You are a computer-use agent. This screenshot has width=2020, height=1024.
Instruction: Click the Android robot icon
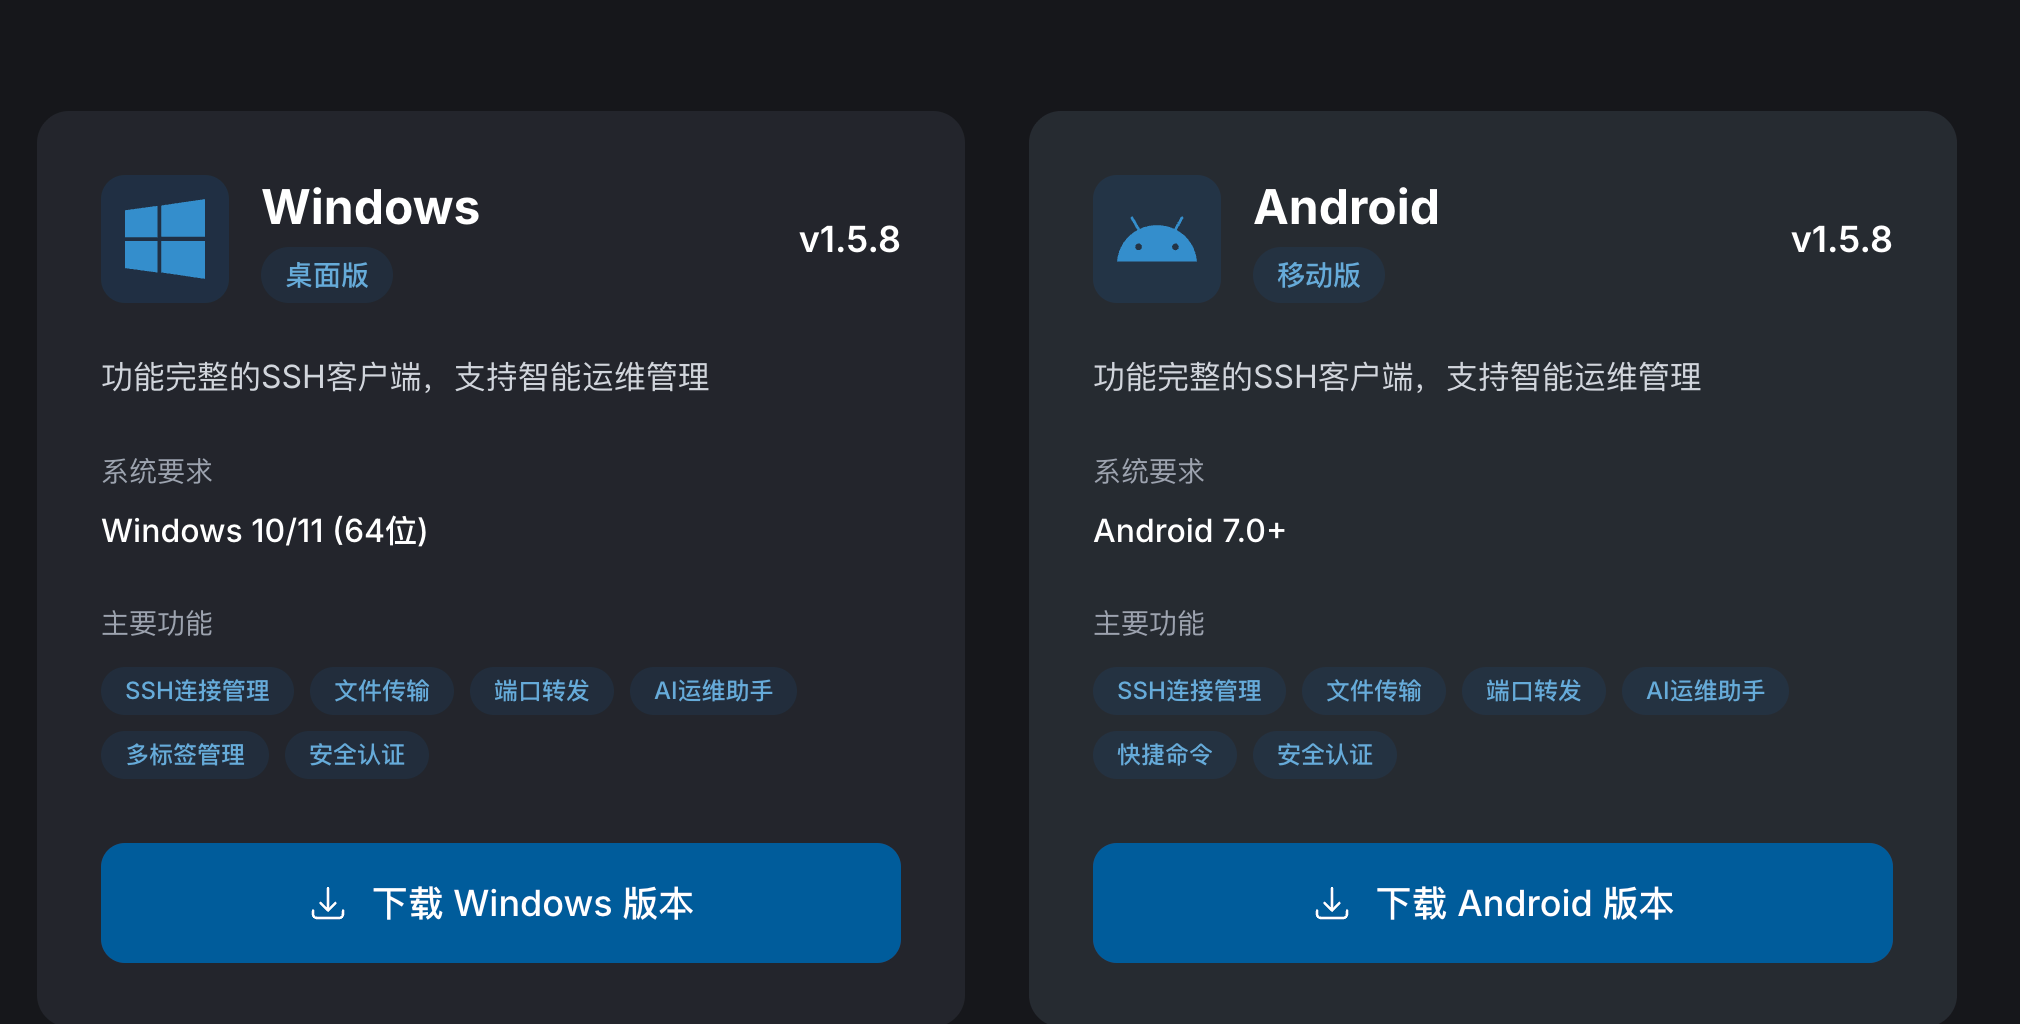[x=1156, y=240]
